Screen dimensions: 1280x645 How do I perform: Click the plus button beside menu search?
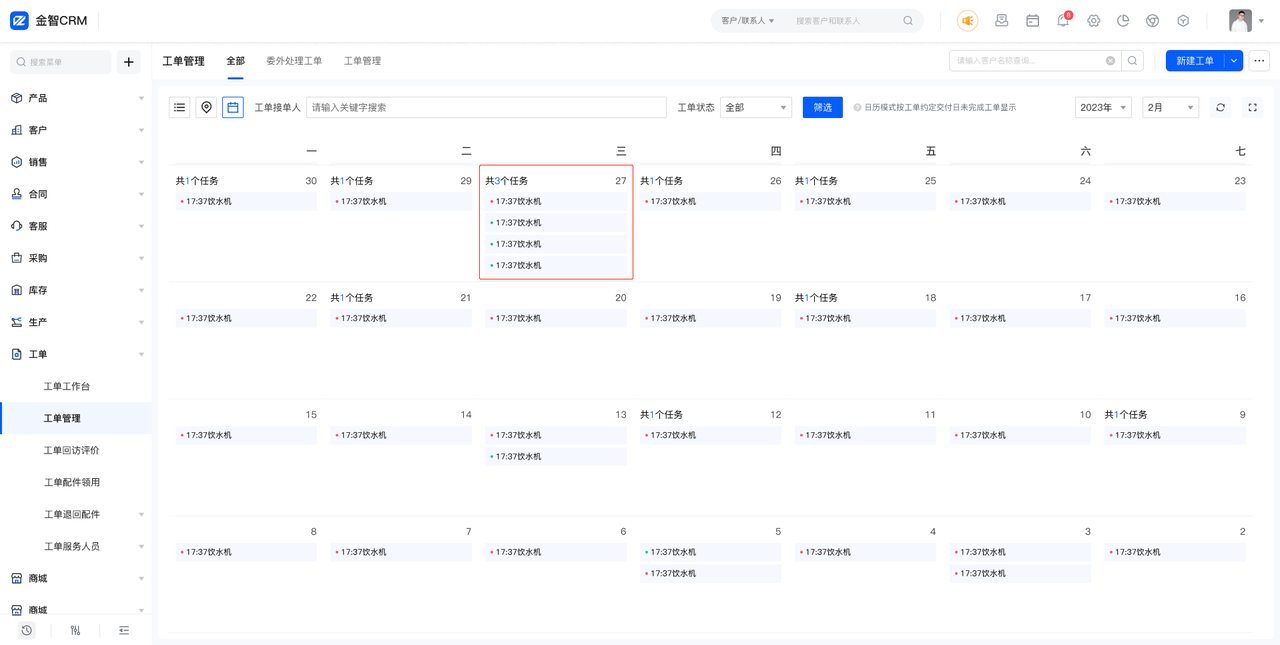(x=129, y=62)
